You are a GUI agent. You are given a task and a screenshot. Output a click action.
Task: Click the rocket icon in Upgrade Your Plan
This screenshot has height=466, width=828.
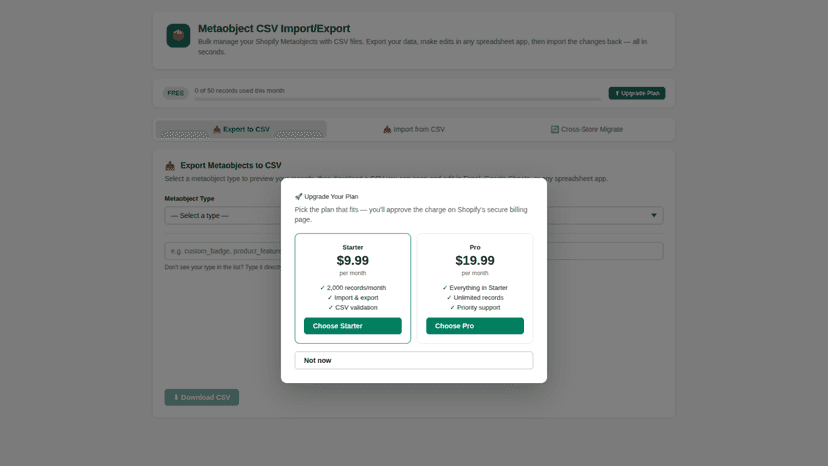[298, 197]
